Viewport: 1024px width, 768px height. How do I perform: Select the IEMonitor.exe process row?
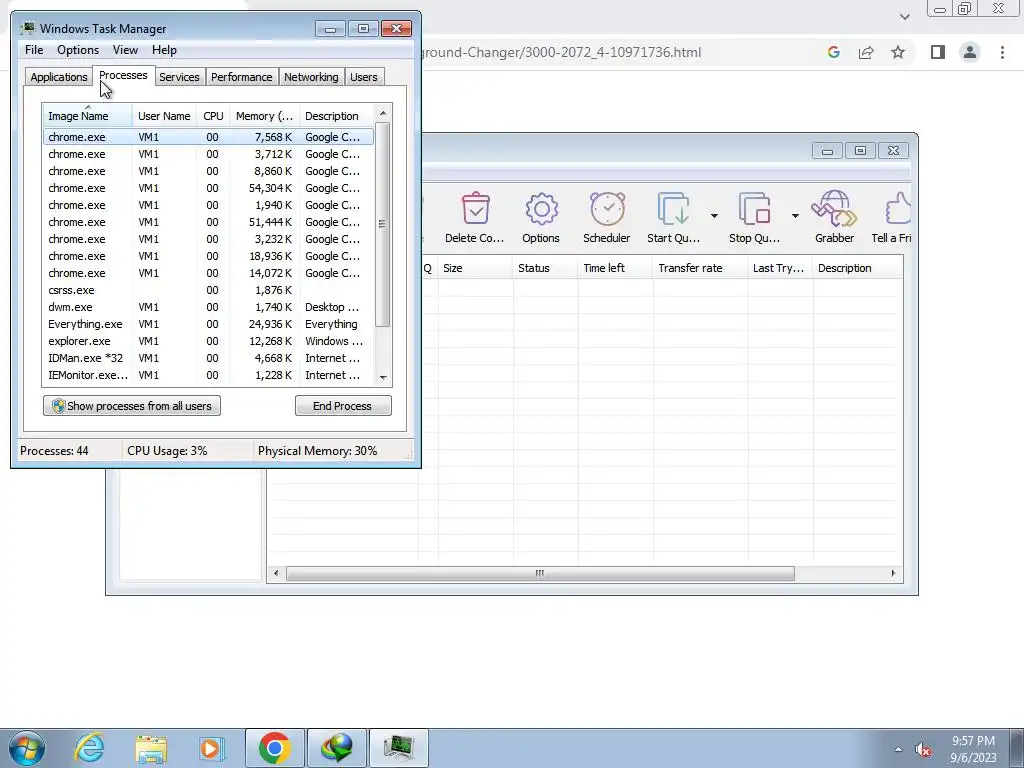coord(208,375)
